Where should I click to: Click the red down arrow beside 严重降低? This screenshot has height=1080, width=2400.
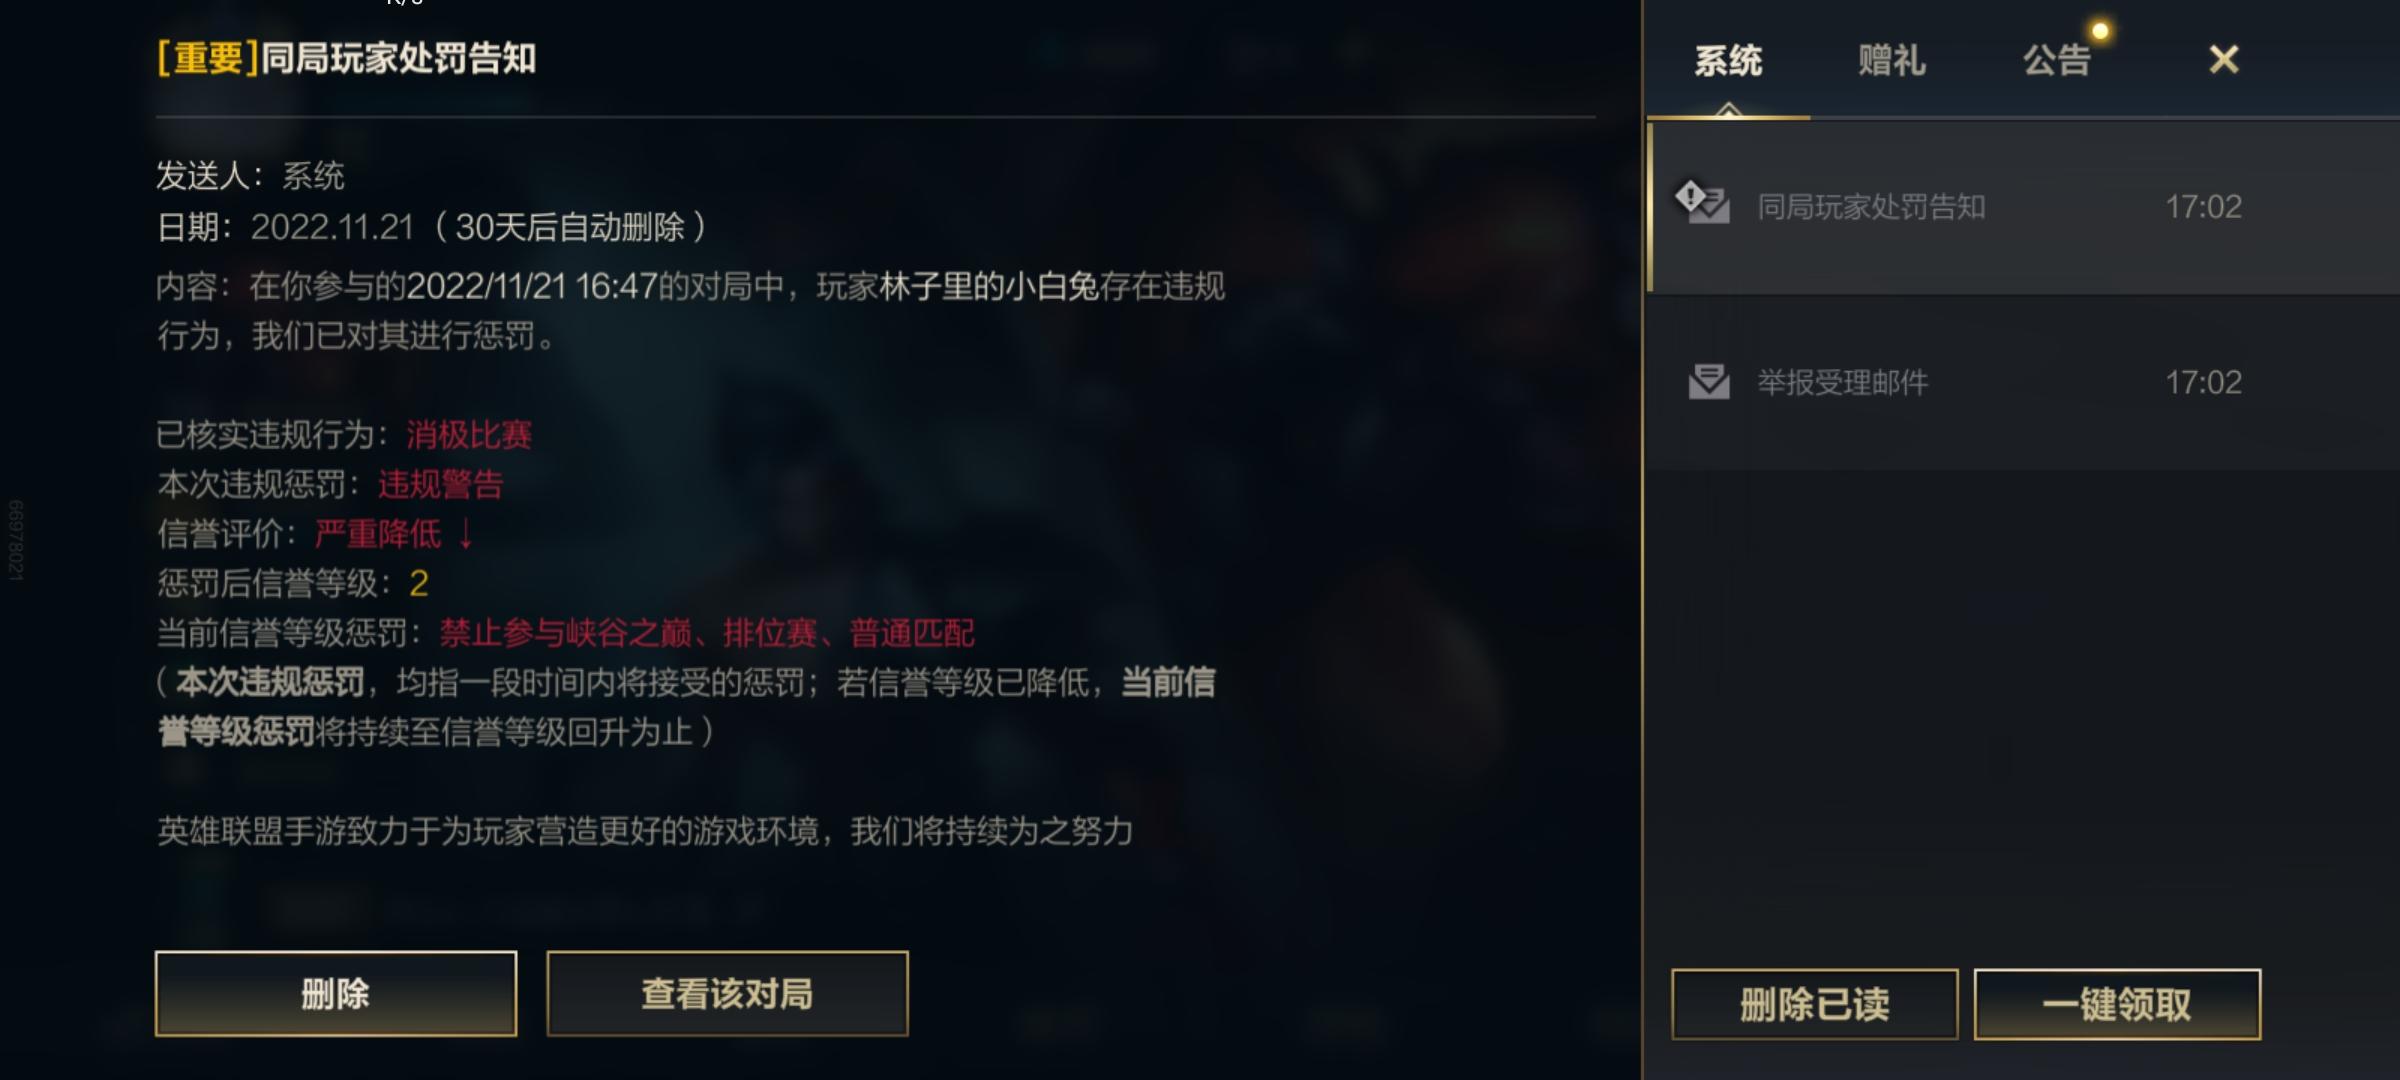[466, 534]
